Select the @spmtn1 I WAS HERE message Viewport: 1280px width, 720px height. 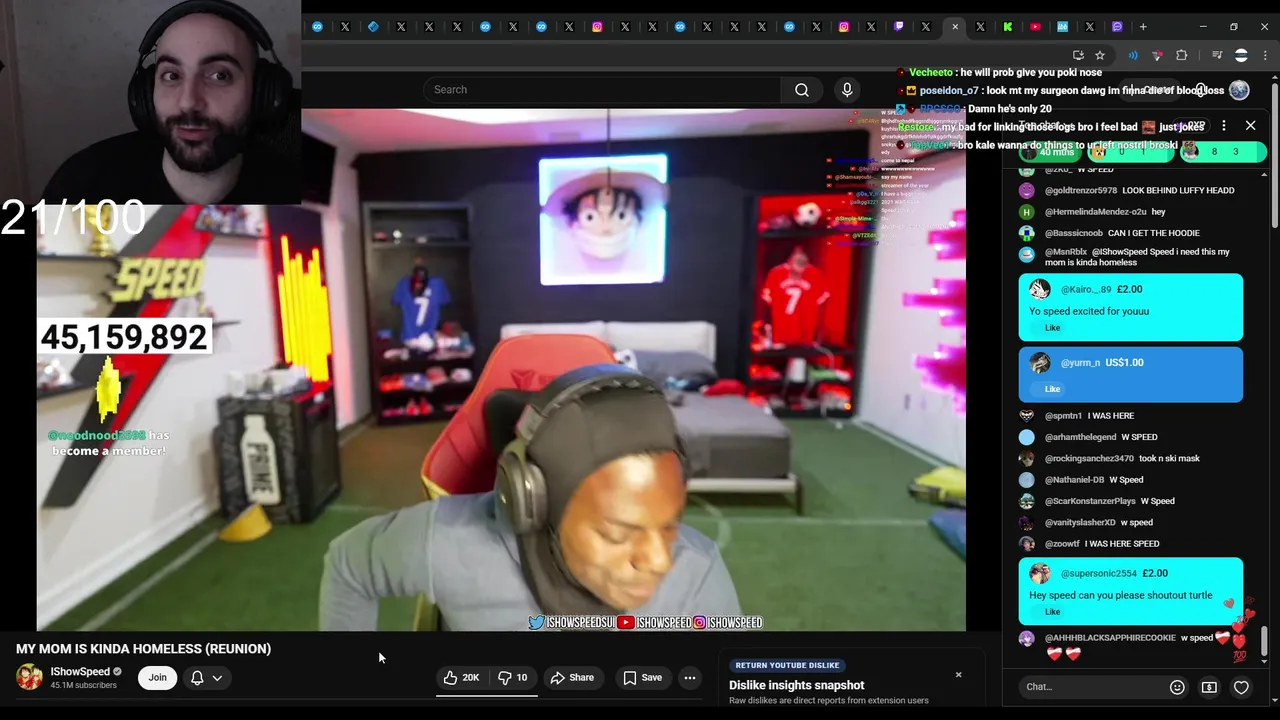1089,416
